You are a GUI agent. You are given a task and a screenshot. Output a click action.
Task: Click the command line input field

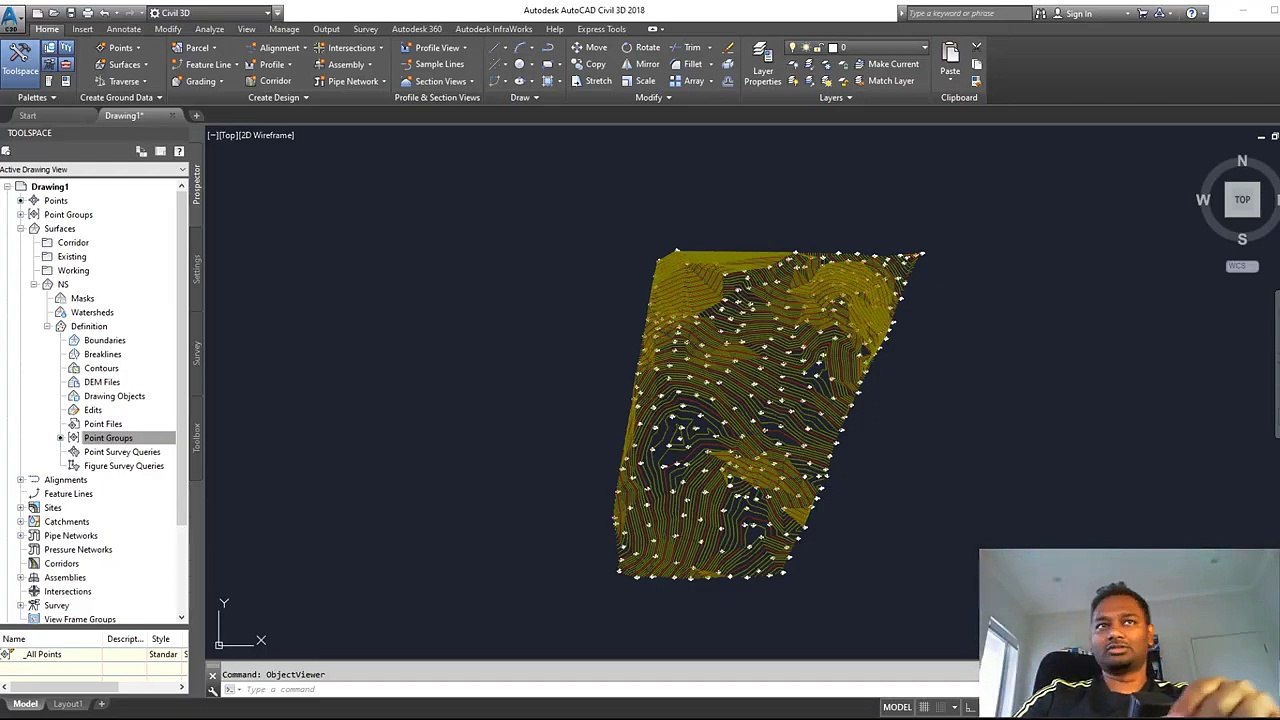tap(600, 690)
